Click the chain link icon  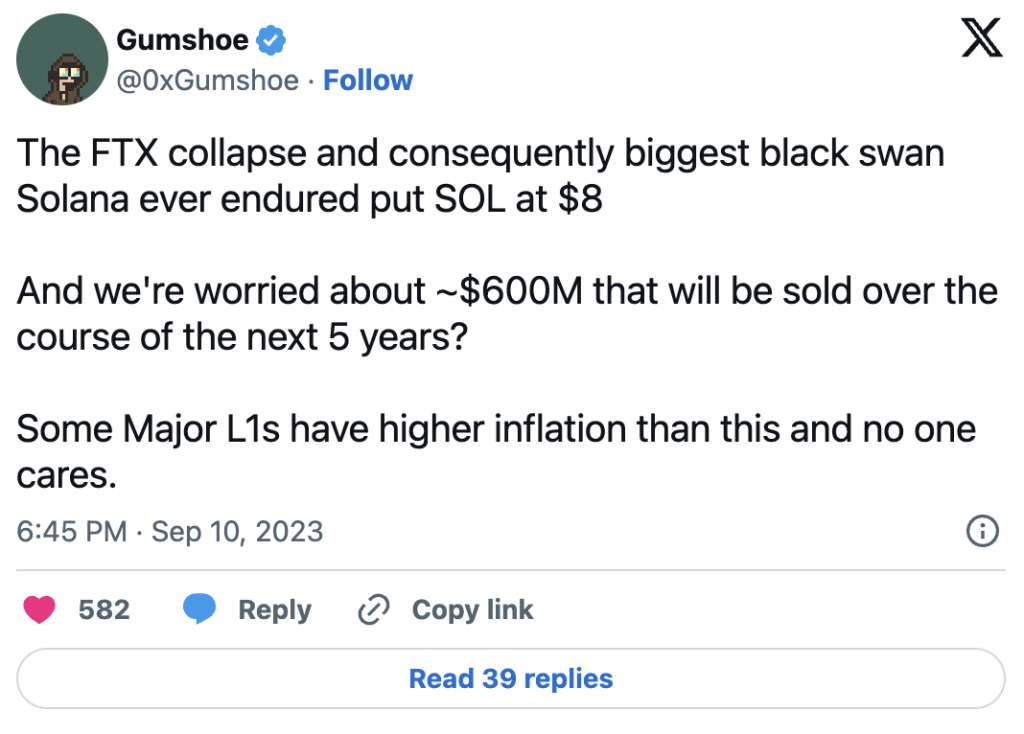[x=373, y=610]
